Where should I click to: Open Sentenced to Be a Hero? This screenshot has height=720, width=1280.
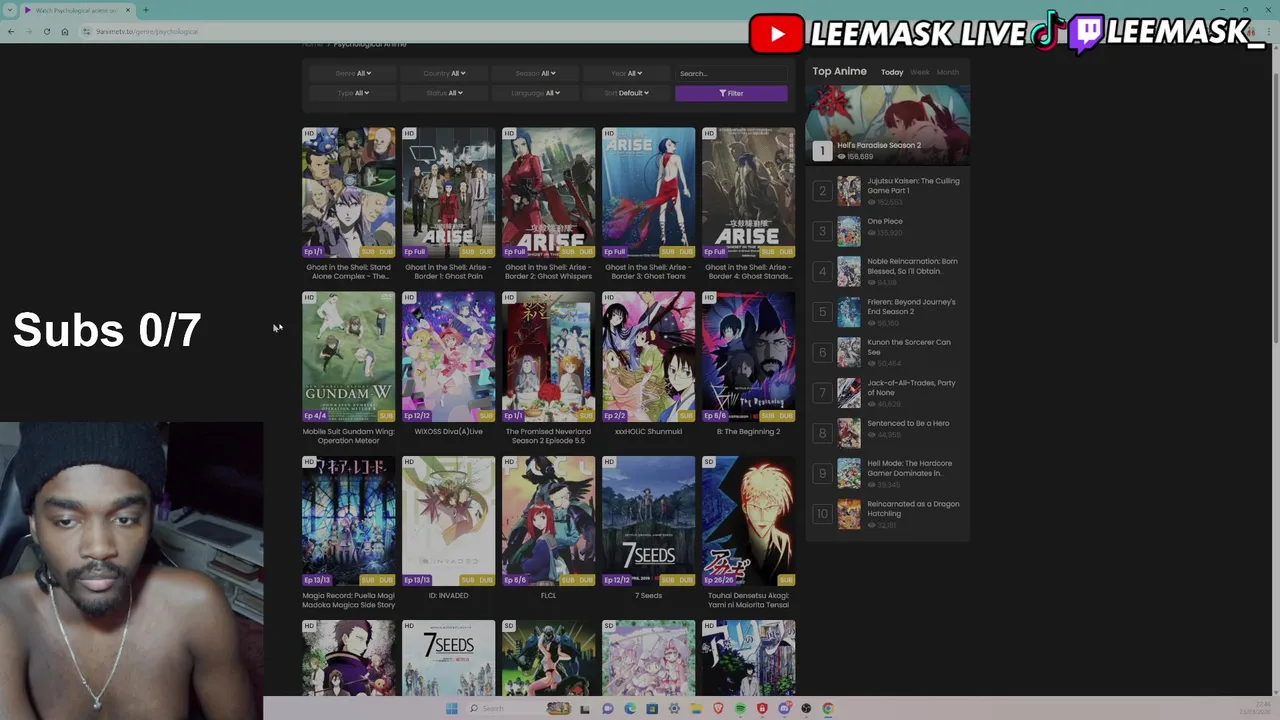[908, 423]
